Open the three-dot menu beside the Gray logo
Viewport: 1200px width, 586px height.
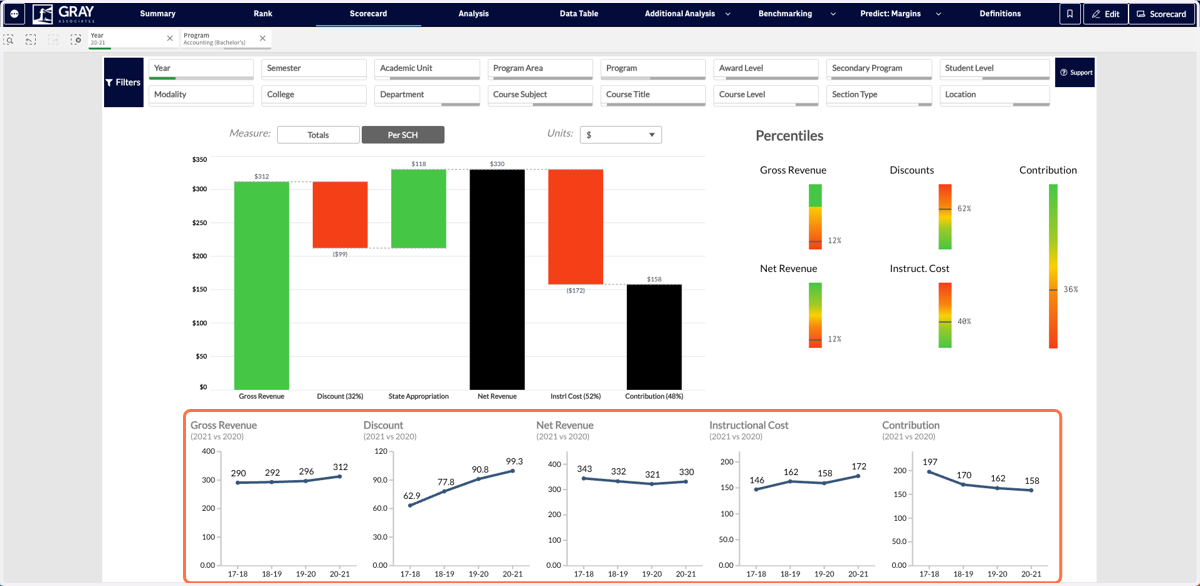coord(16,14)
